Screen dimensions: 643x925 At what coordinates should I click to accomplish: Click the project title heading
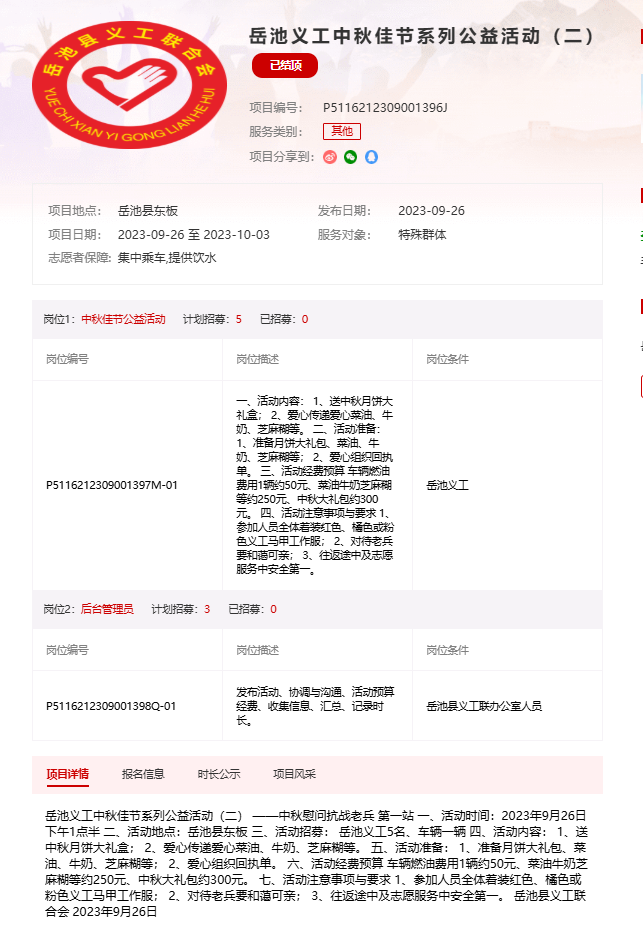[x=422, y=36]
